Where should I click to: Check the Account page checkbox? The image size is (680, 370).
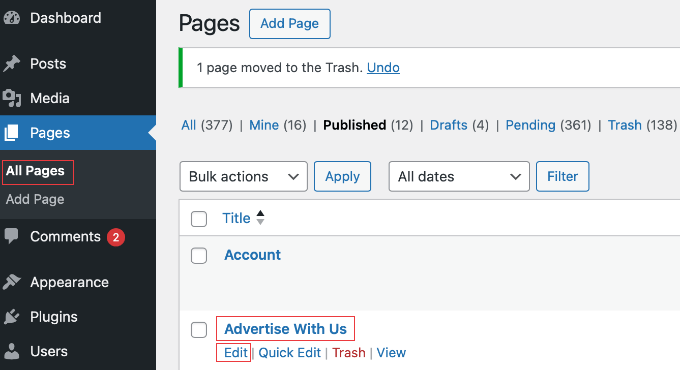click(199, 255)
